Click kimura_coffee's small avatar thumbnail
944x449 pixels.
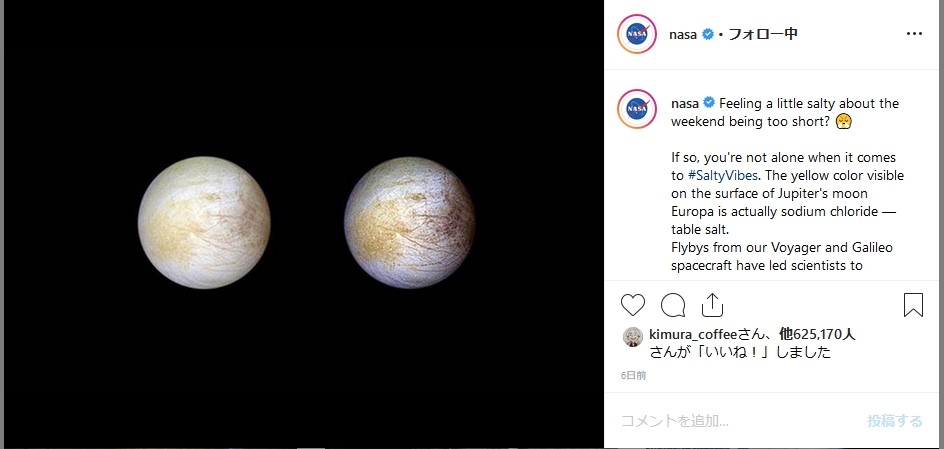(x=632, y=337)
